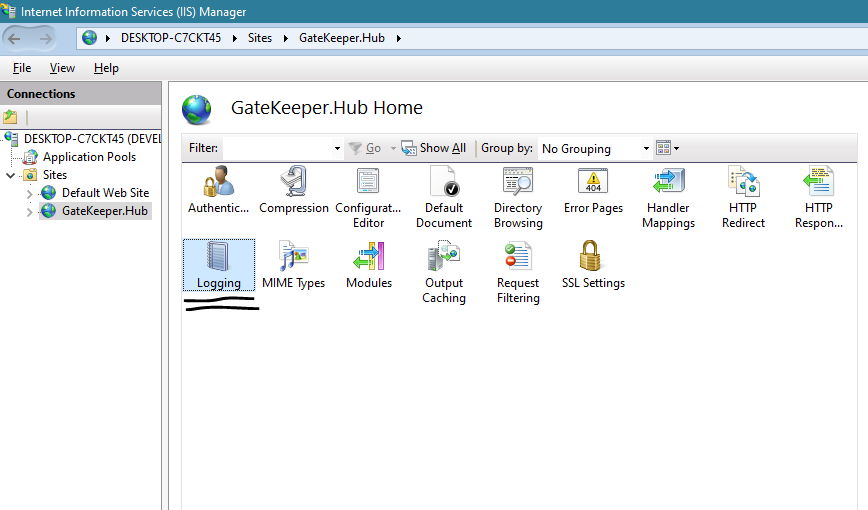Open the MIME Types feature
The image size is (868, 510).
(293, 265)
